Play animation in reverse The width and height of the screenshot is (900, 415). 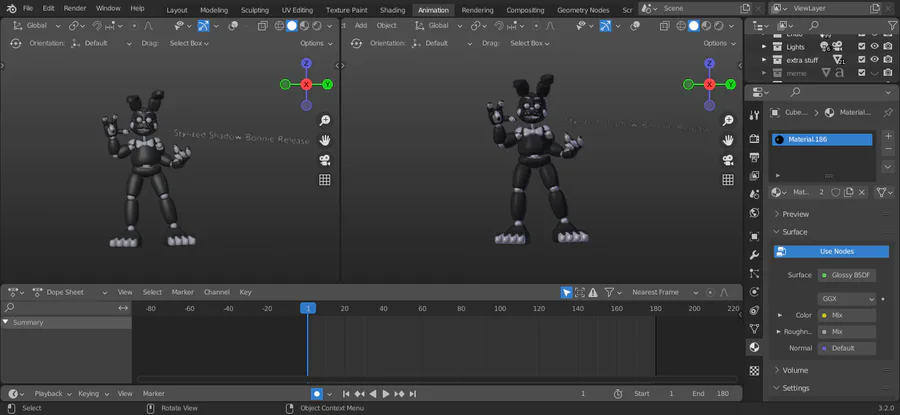tap(373, 394)
